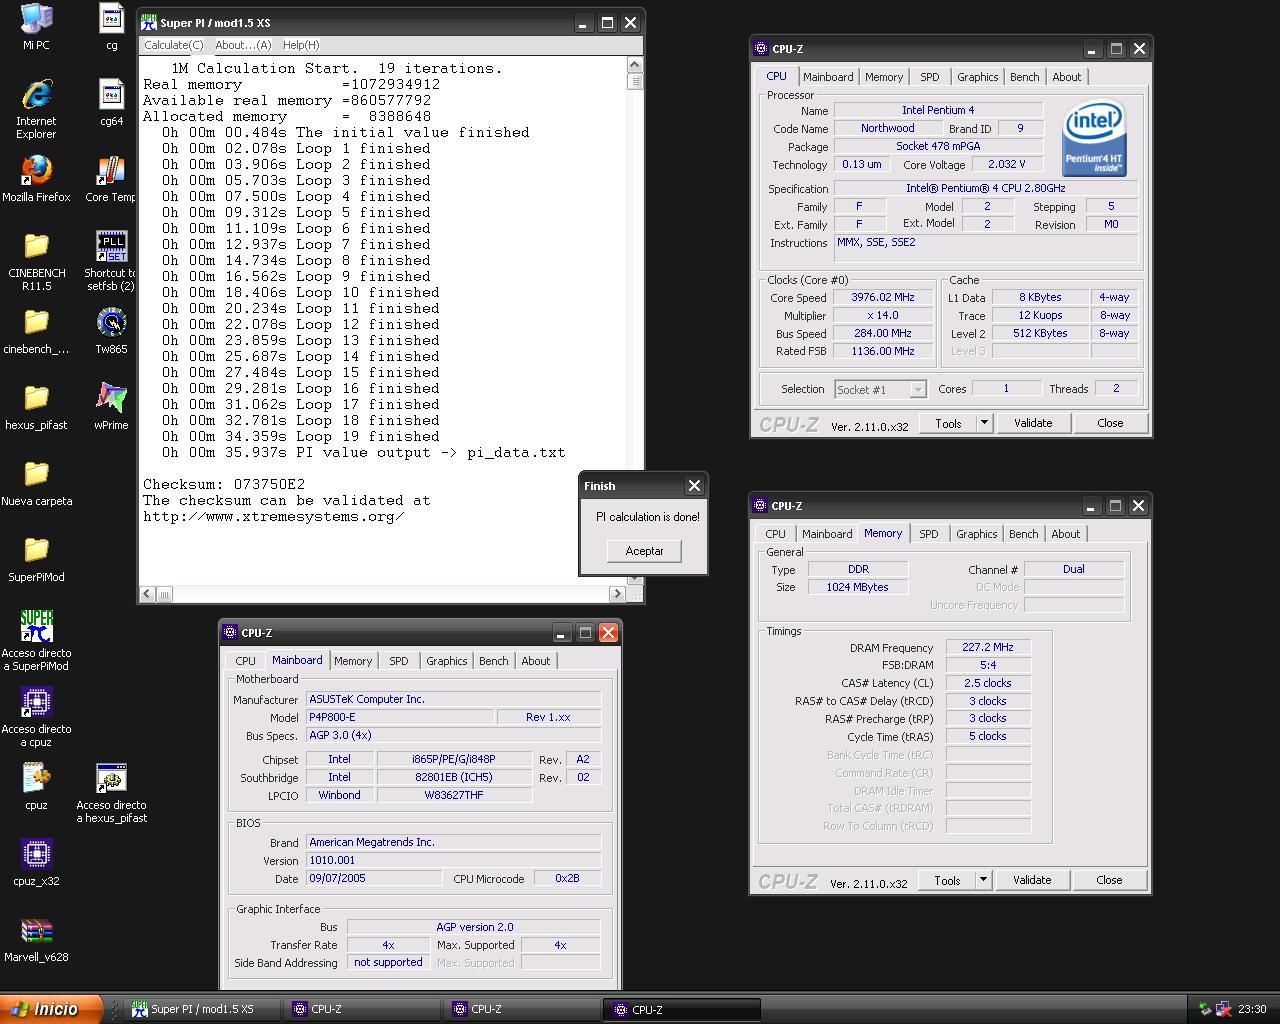Click the 23:30 taskbar clock

point(1252,1009)
